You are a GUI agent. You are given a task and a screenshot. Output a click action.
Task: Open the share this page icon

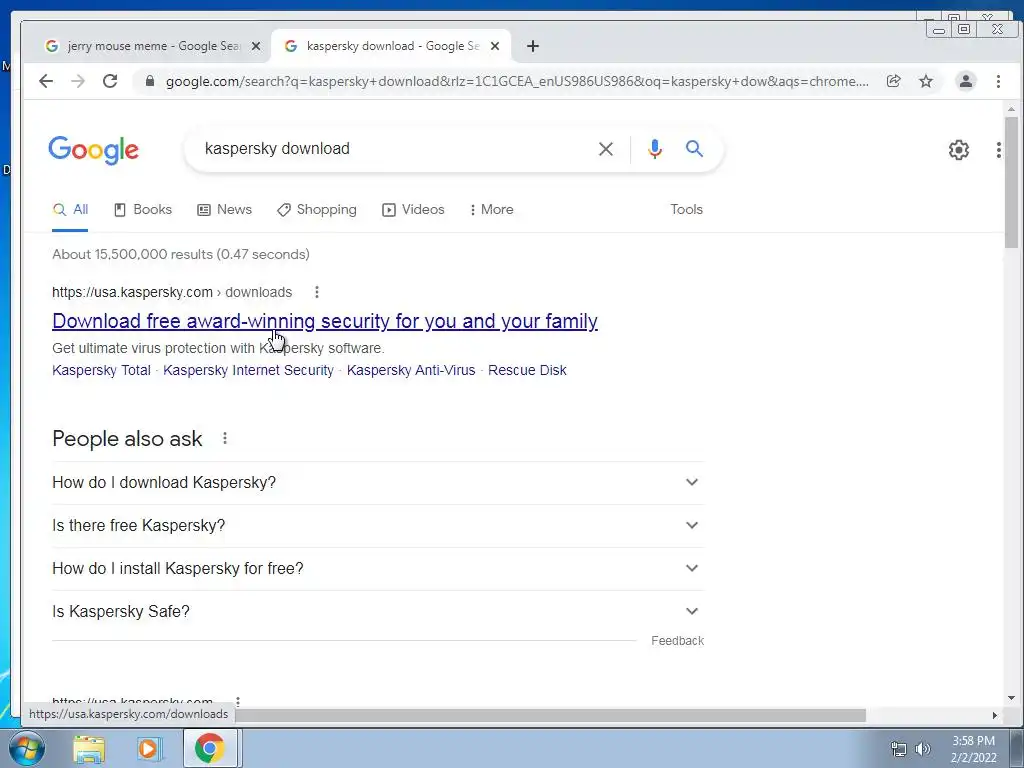point(893,81)
